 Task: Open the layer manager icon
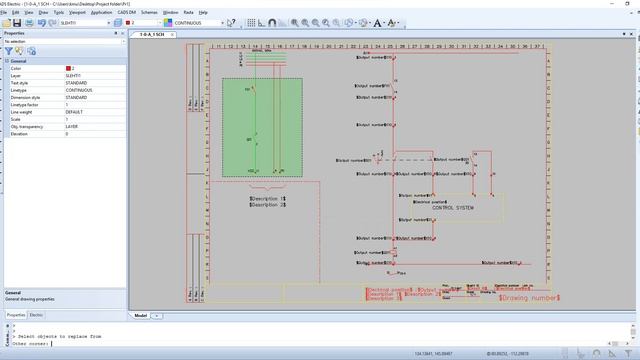(118, 23)
